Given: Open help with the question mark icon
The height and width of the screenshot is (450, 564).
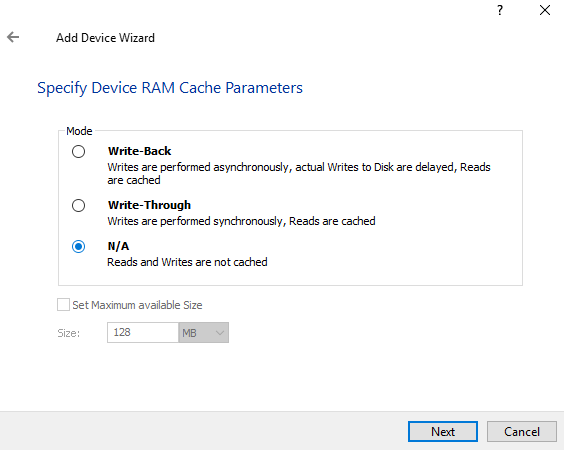Looking at the screenshot, I should 500,10.
